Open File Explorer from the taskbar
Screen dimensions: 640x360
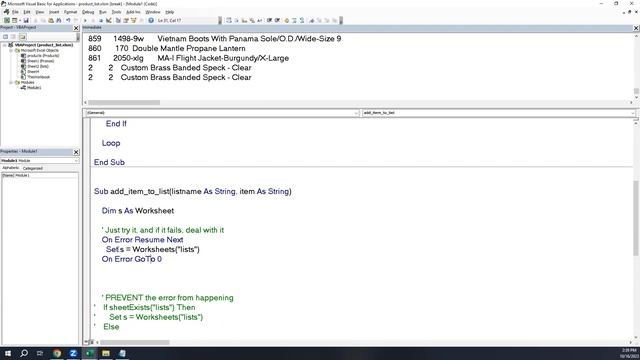106,353
